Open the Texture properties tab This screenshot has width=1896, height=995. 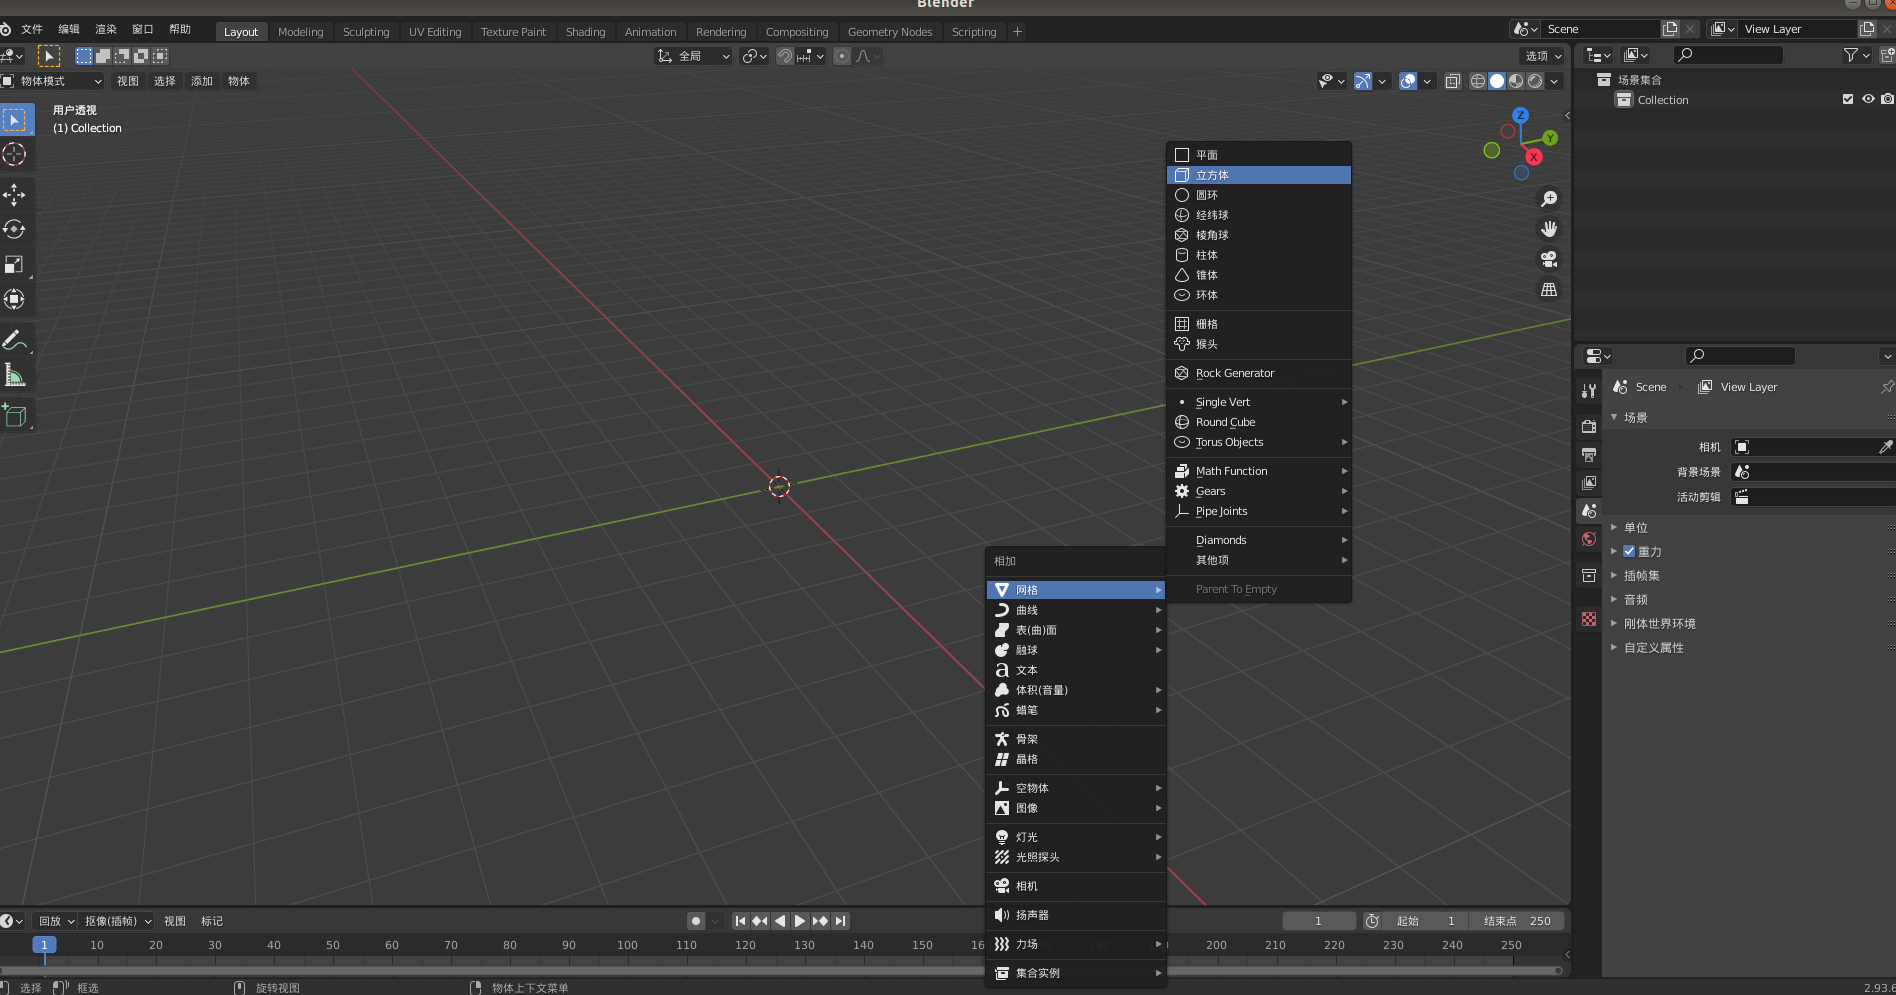[1589, 619]
